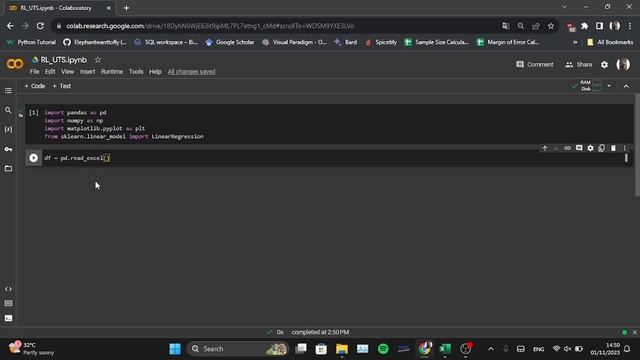
Task: Open the Insert menu
Action: (x=87, y=71)
